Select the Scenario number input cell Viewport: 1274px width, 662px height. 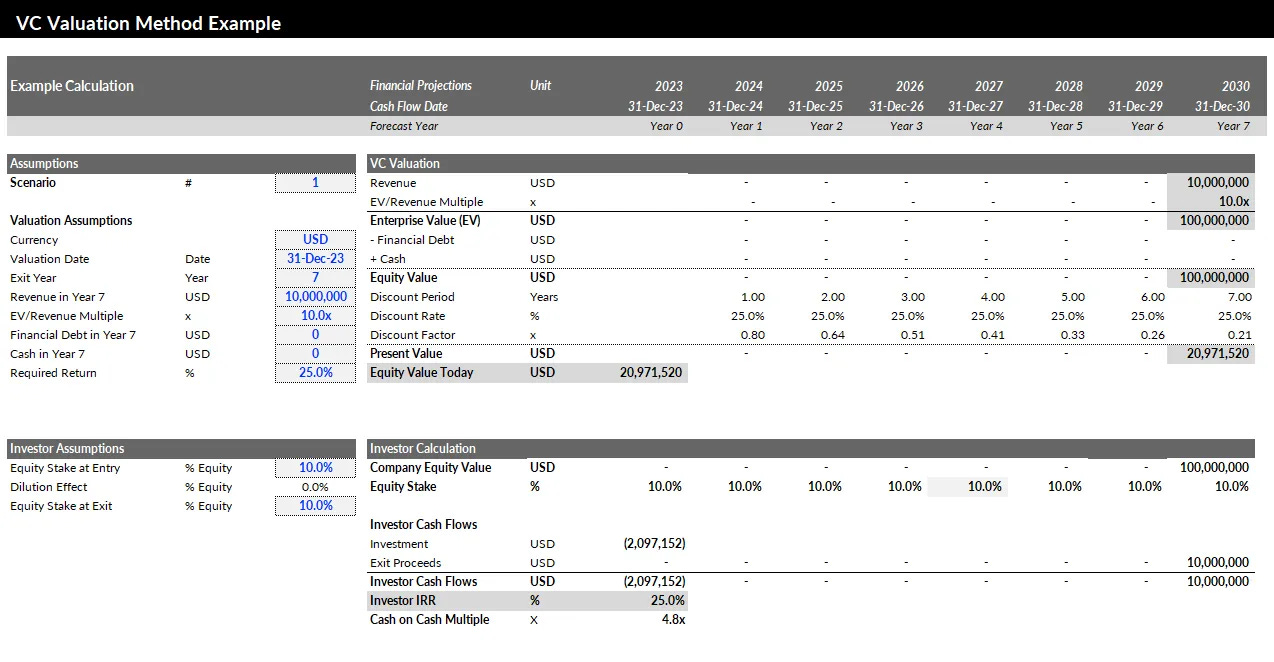pos(315,182)
